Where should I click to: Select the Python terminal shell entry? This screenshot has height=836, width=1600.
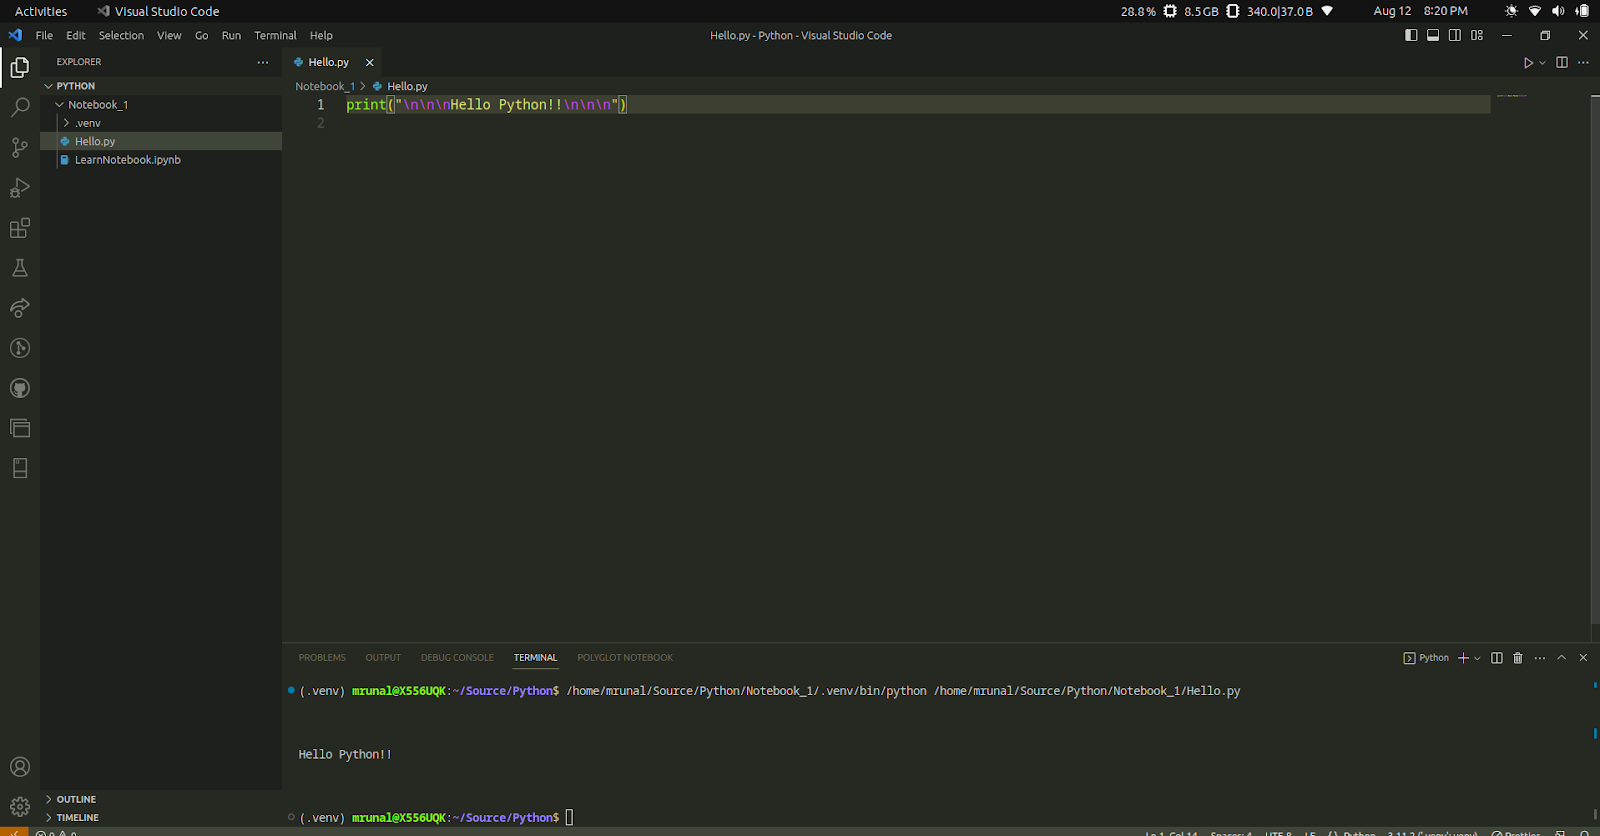[x=1426, y=658]
